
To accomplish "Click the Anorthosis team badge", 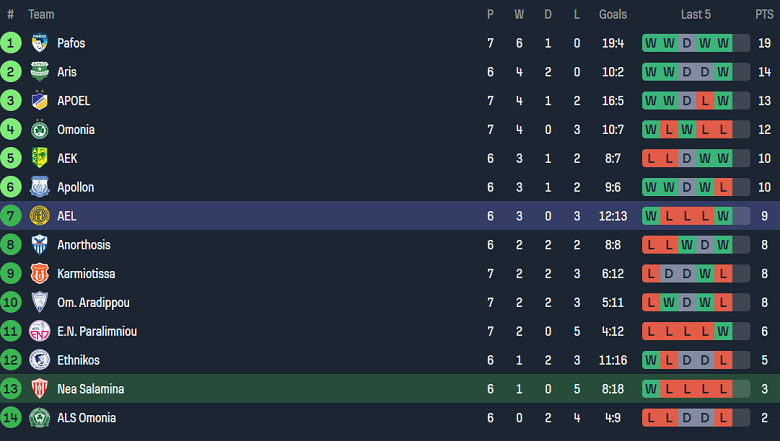I will (40, 245).
